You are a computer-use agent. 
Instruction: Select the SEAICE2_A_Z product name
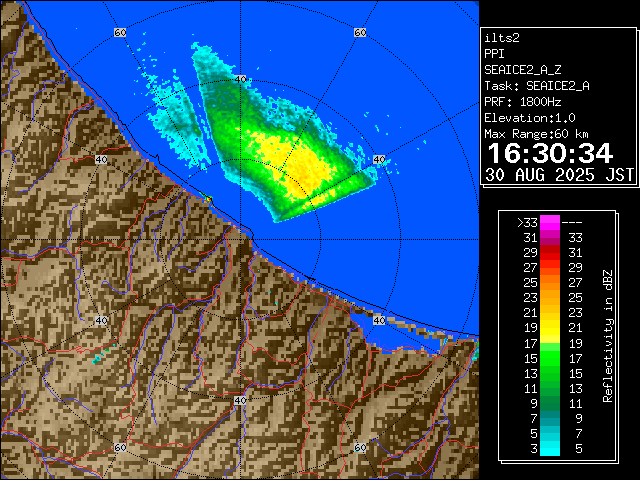pos(522,69)
